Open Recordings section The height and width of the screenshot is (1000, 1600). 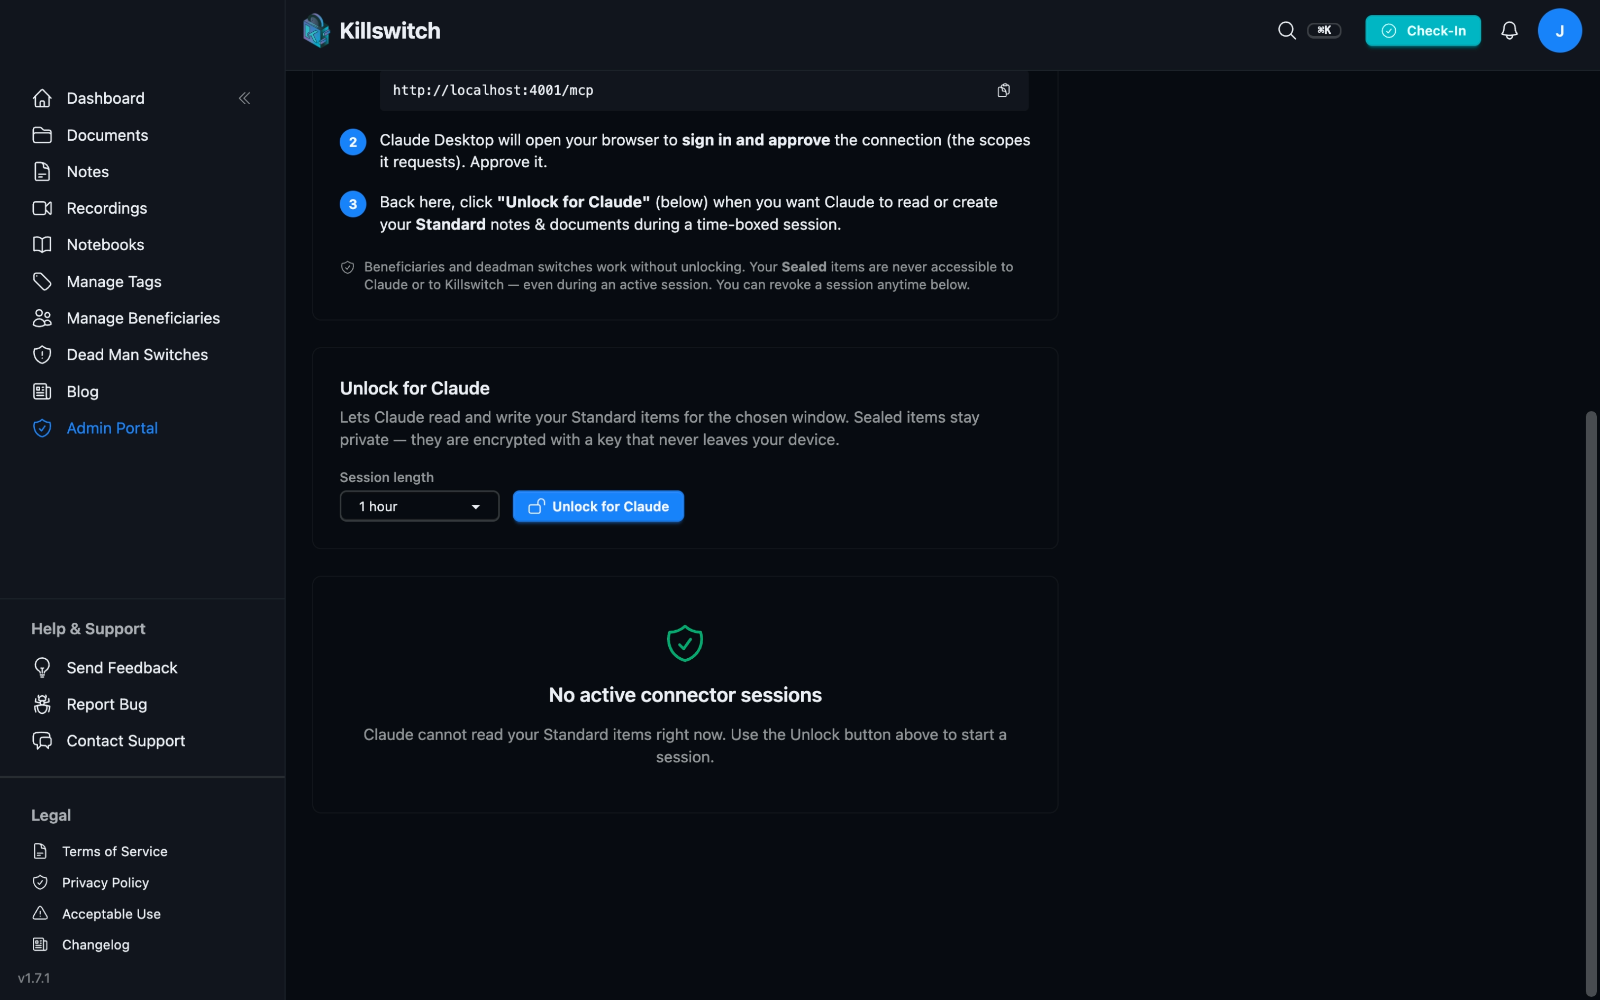(x=107, y=208)
